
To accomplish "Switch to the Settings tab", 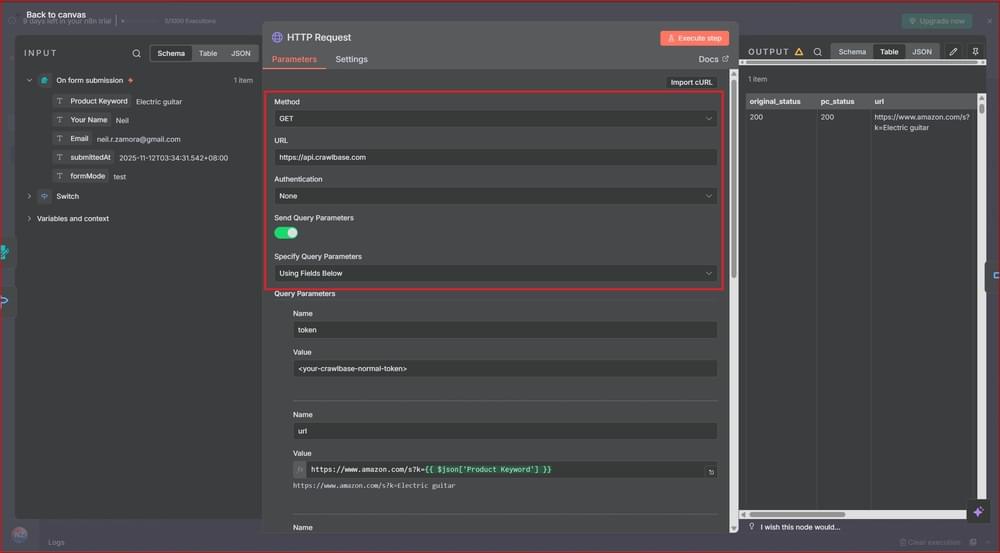I will coord(351,60).
